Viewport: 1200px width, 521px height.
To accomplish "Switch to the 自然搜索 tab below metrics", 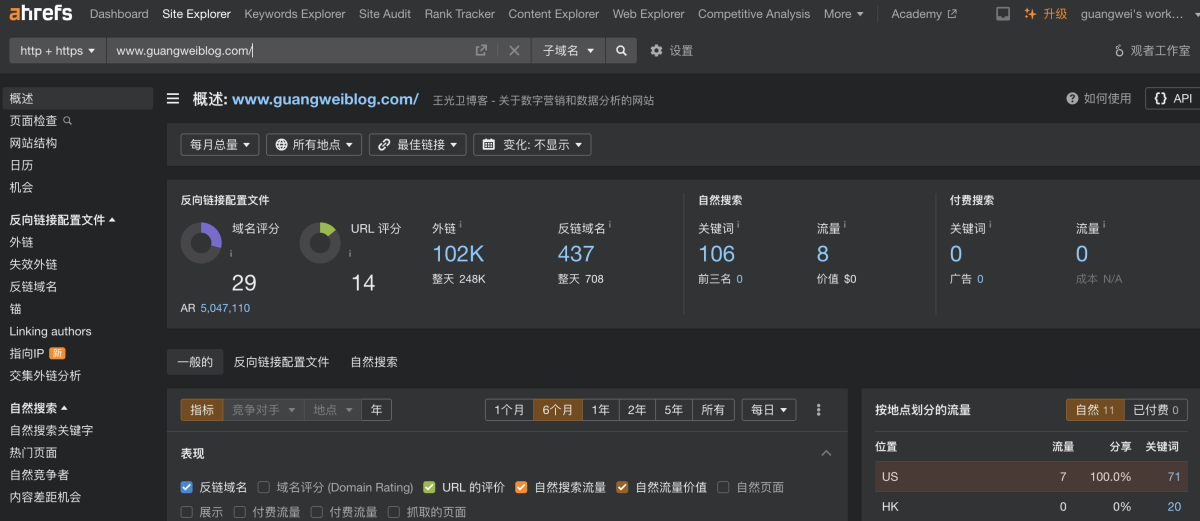I will (x=374, y=362).
